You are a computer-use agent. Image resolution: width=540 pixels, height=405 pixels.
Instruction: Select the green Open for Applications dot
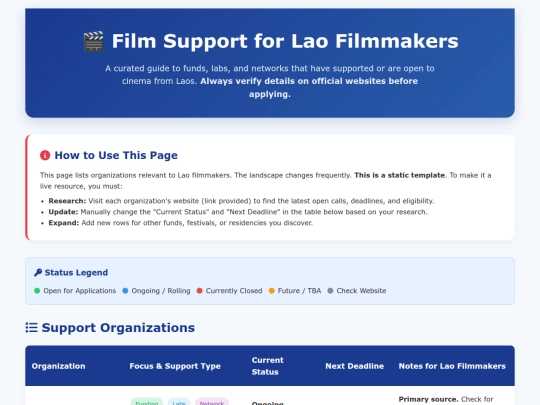37,291
